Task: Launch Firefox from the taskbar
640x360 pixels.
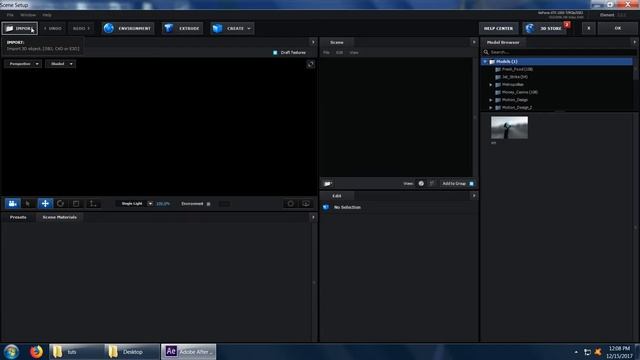Action: coord(36,351)
